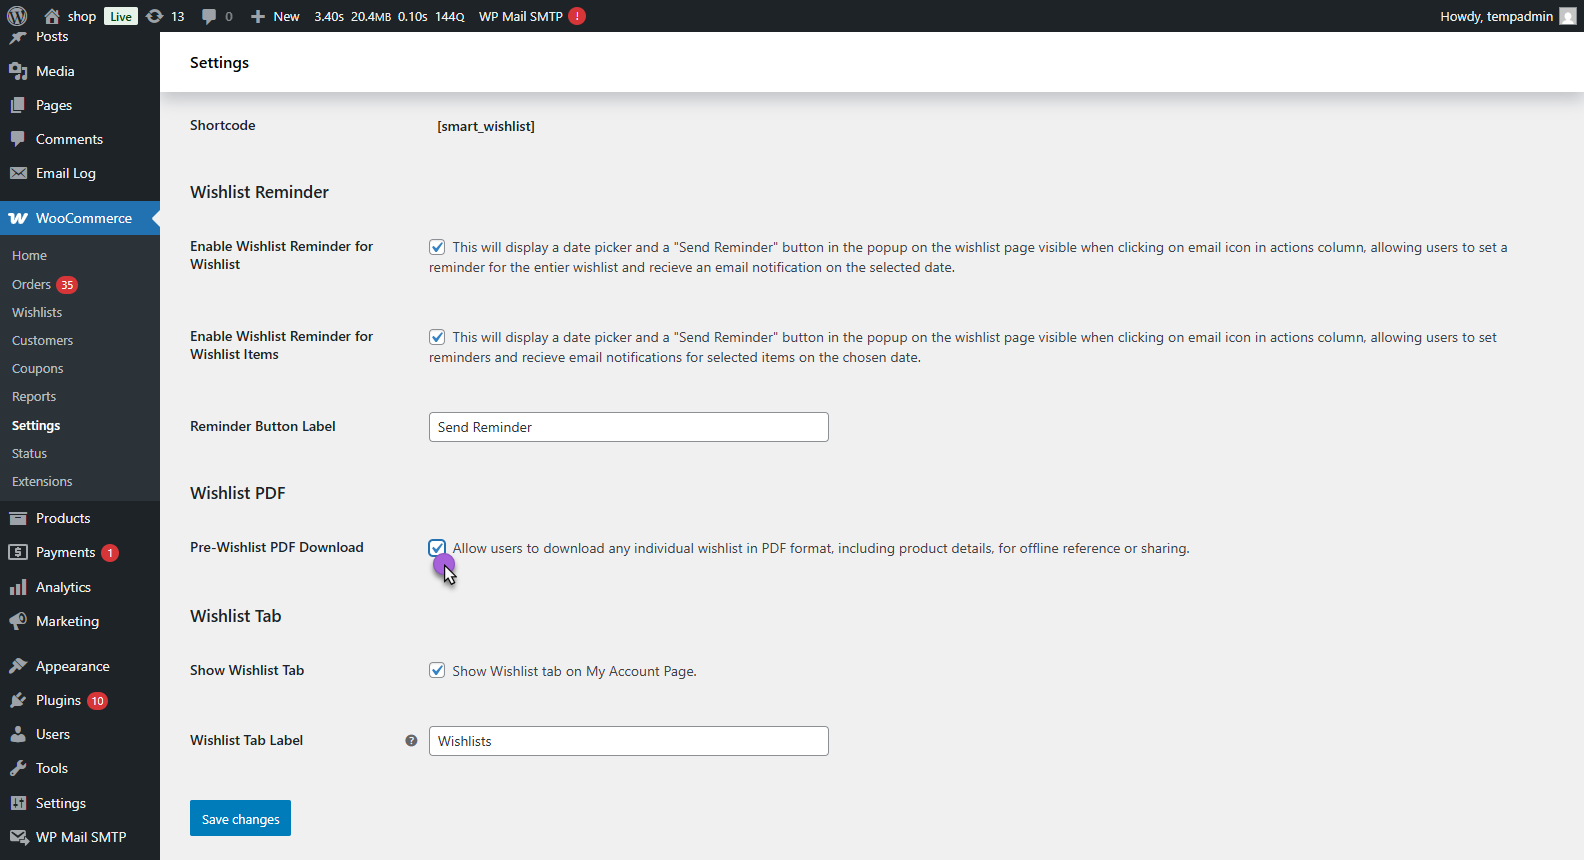Click the Save changes button

point(240,818)
